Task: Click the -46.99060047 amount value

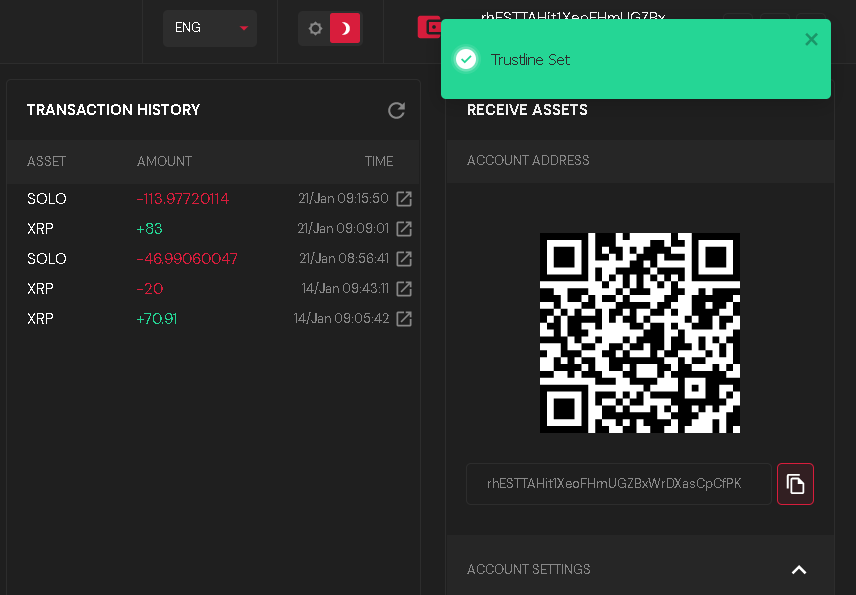Action: [x=187, y=259]
